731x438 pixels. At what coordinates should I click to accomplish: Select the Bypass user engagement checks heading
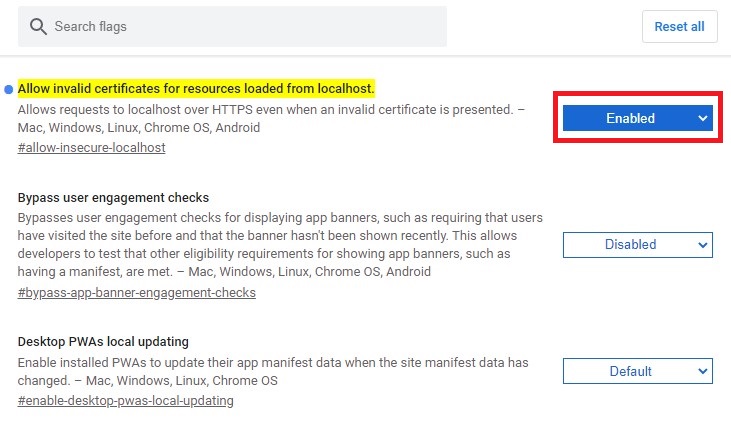[x=113, y=198]
